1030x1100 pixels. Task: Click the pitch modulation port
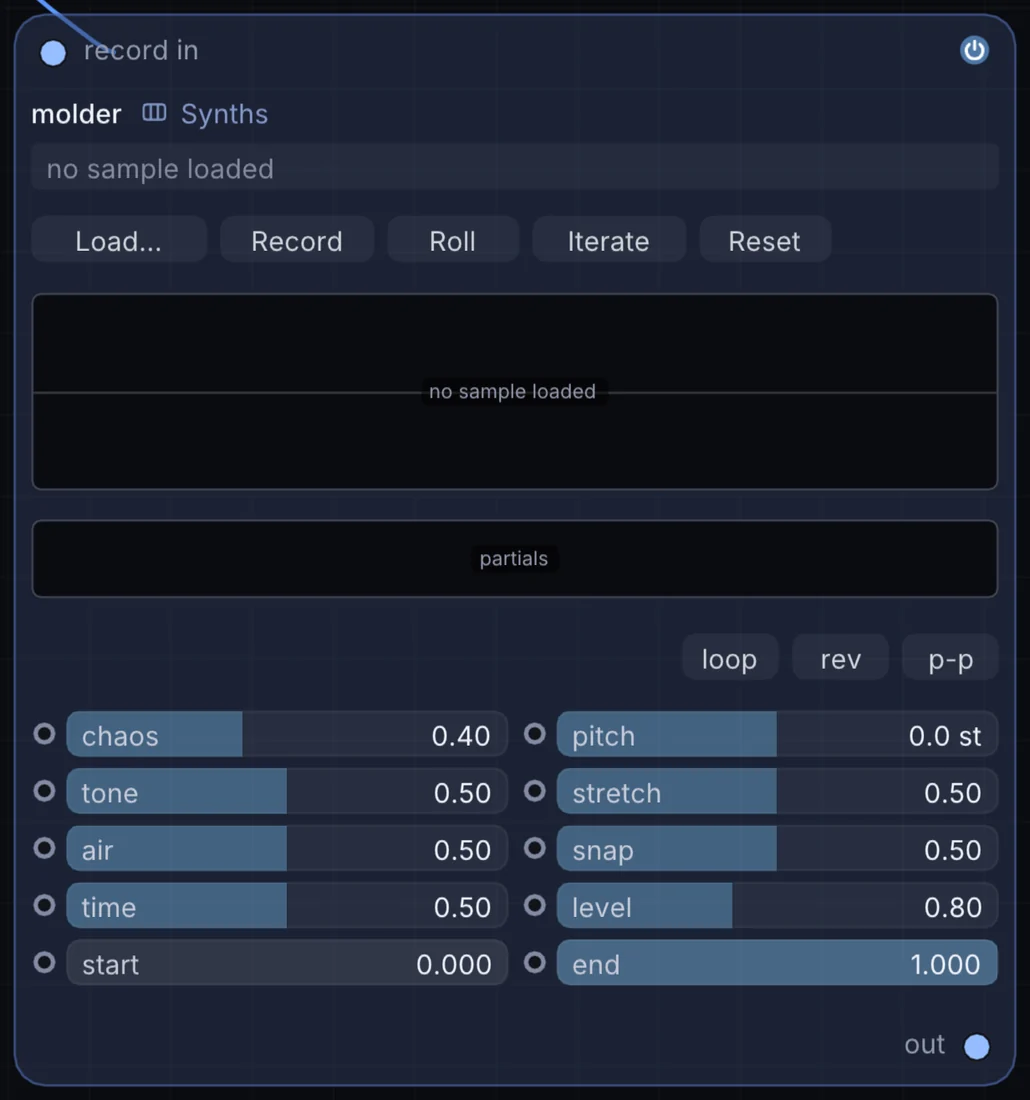[x=535, y=734]
